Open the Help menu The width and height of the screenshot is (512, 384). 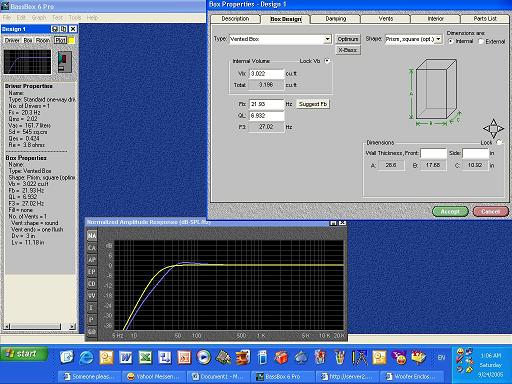coord(92,17)
